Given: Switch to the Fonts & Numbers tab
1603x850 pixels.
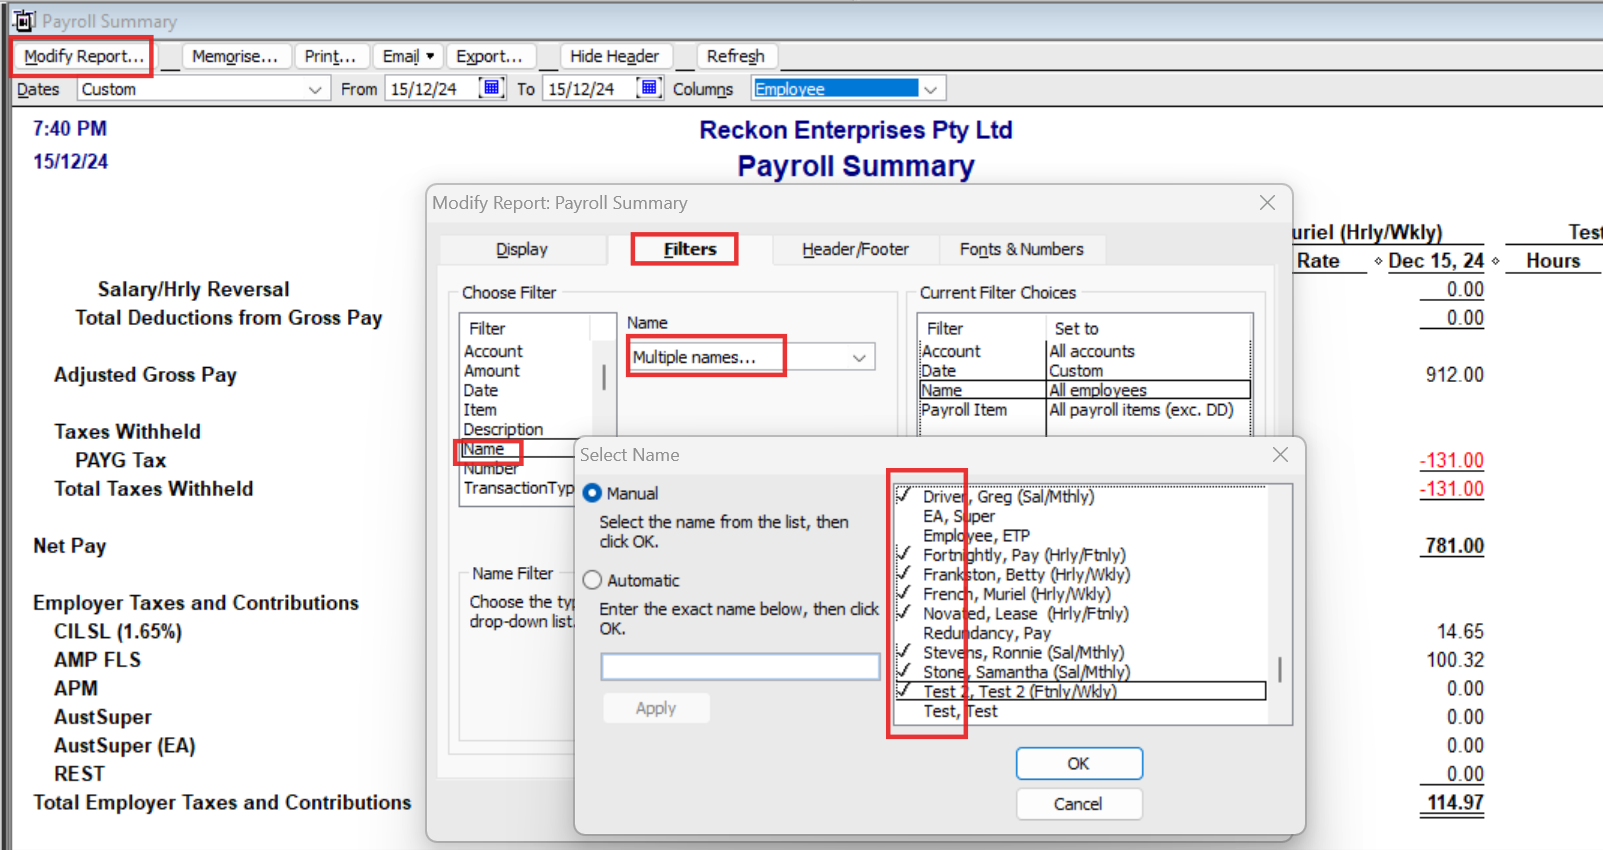Looking at the screenshot, I should click(1021, 249).
